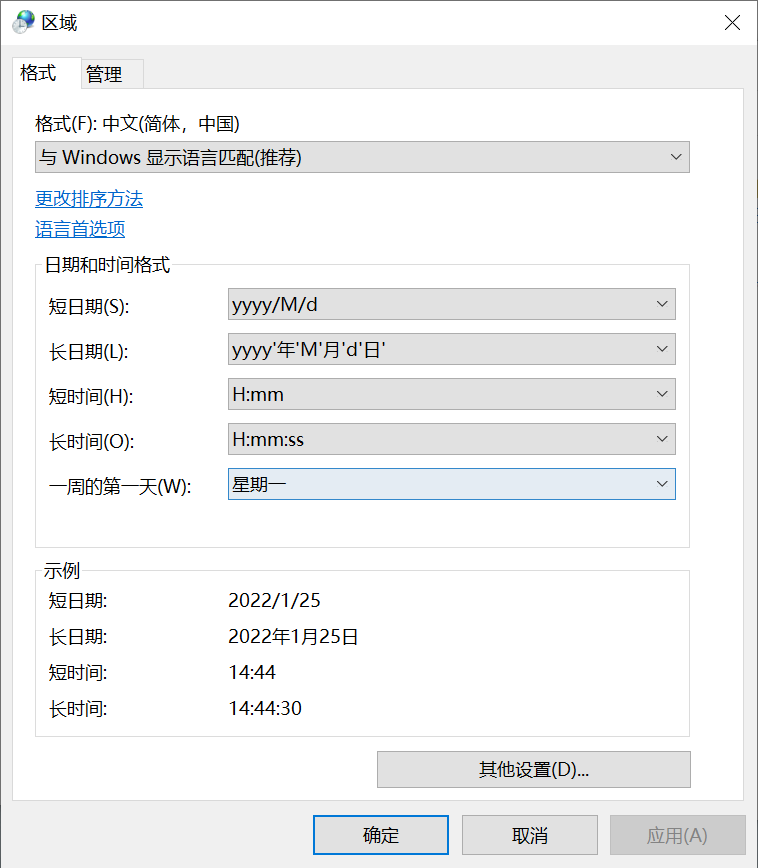Click the 一周的第一天(W): label
758x868 pixels.
(120, 487)
